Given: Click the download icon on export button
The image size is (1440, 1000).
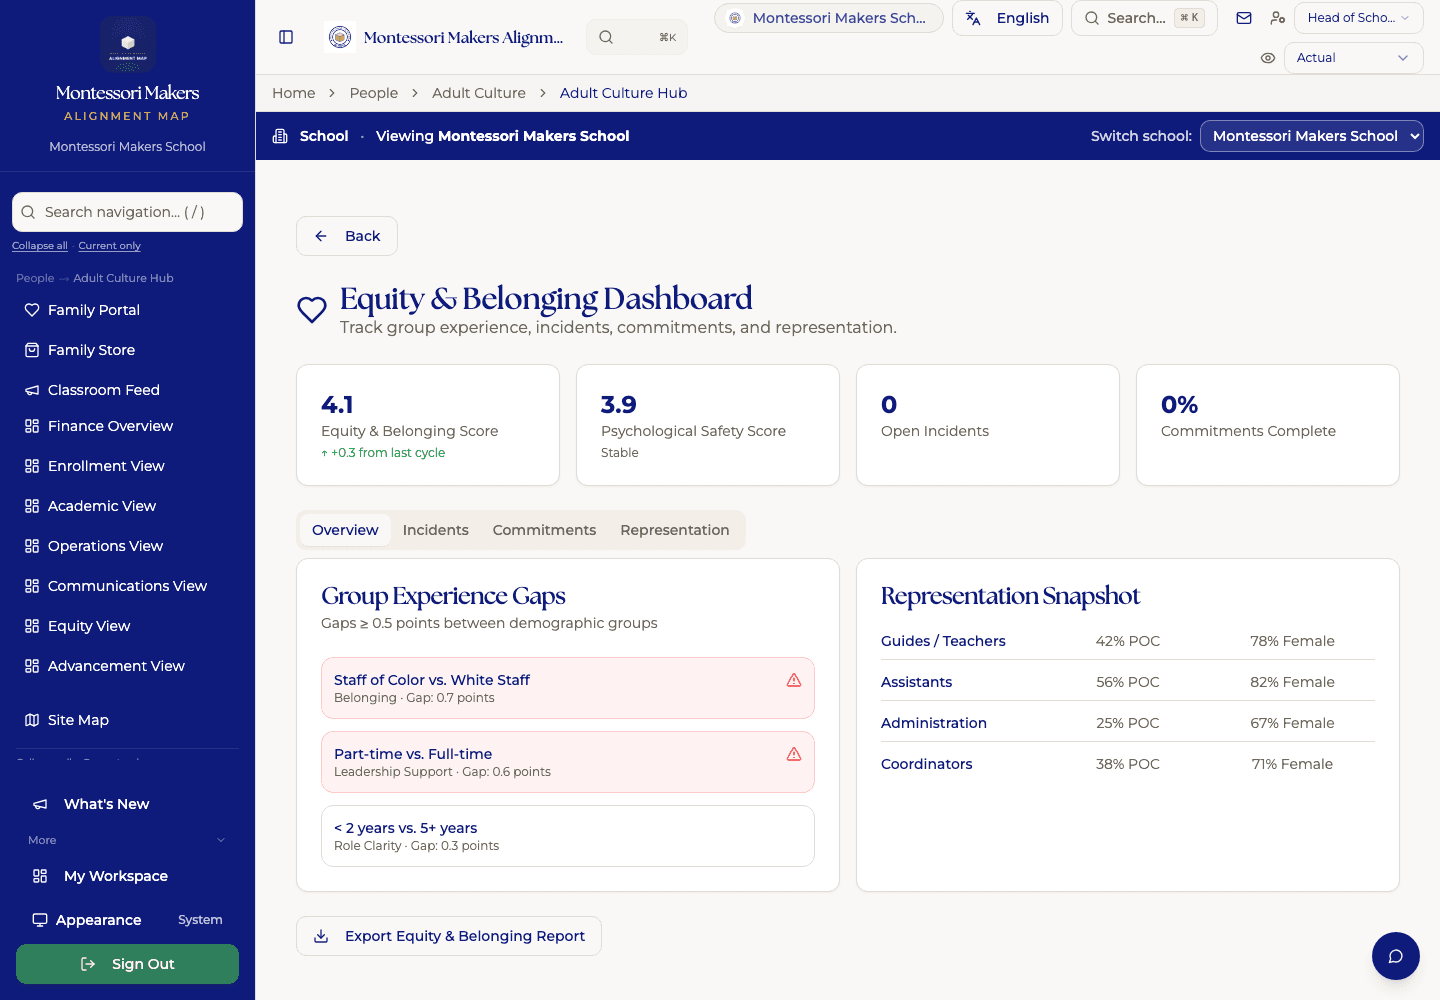Looking at the screenshot, I should [321, 936].
